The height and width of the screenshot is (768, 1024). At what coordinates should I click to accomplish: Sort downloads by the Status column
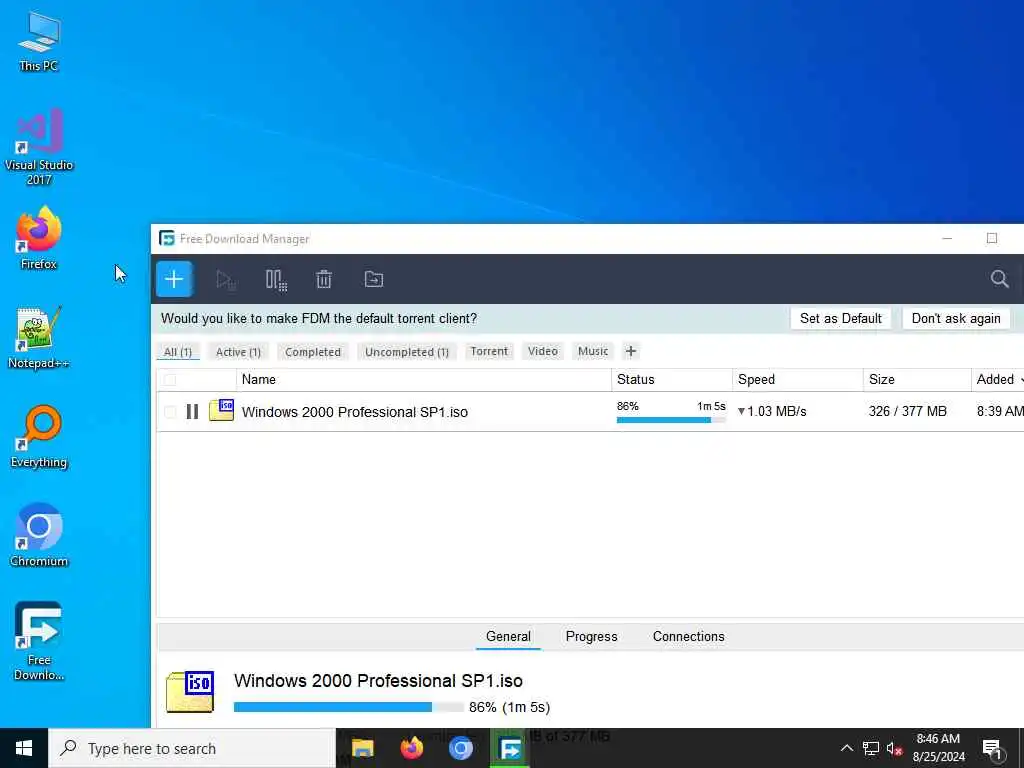pyautogui.click(x=672, y=379)
